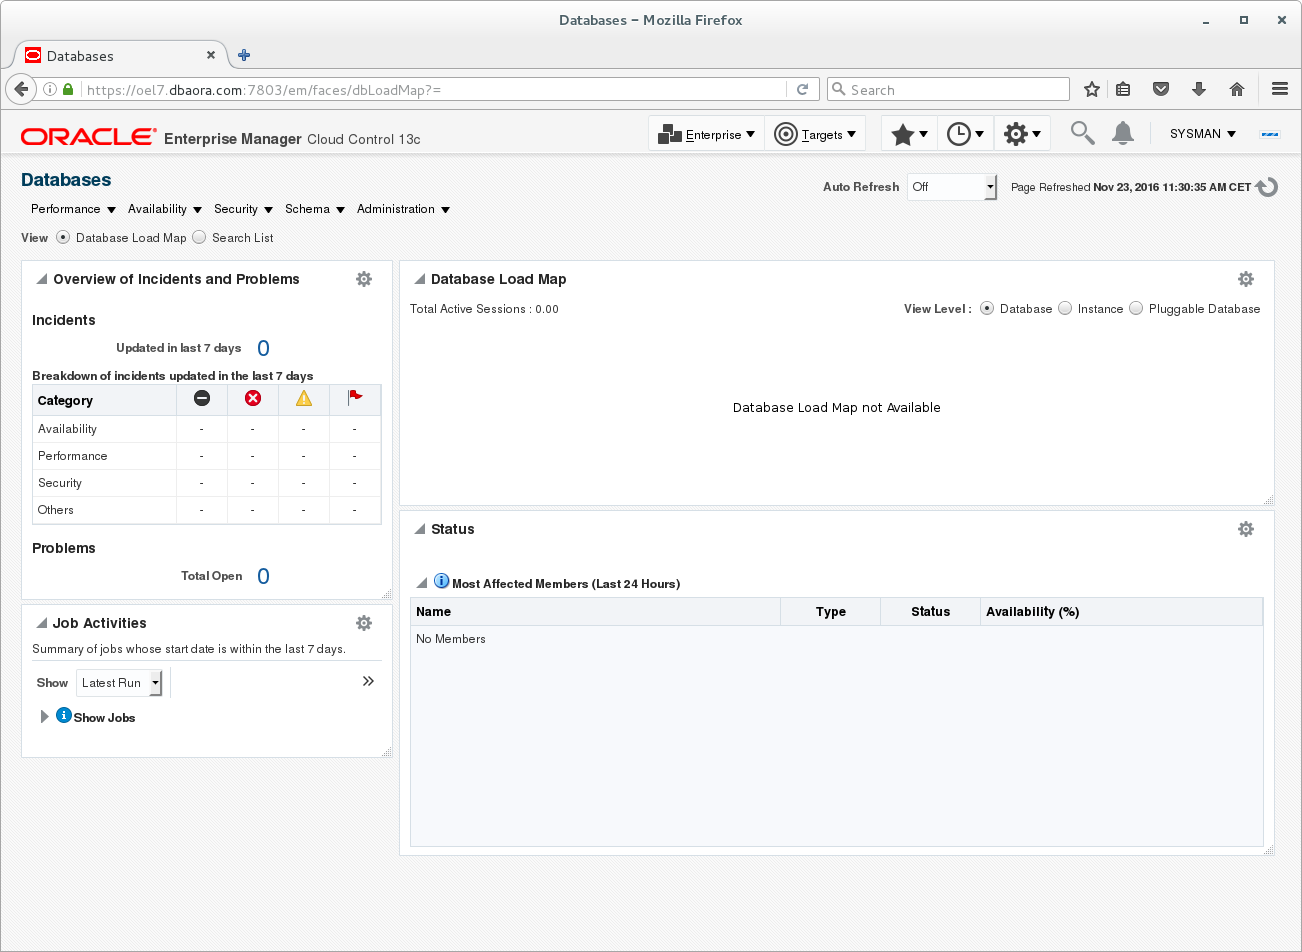
Task: Refresh the Databases page data
Action: 1267,187
